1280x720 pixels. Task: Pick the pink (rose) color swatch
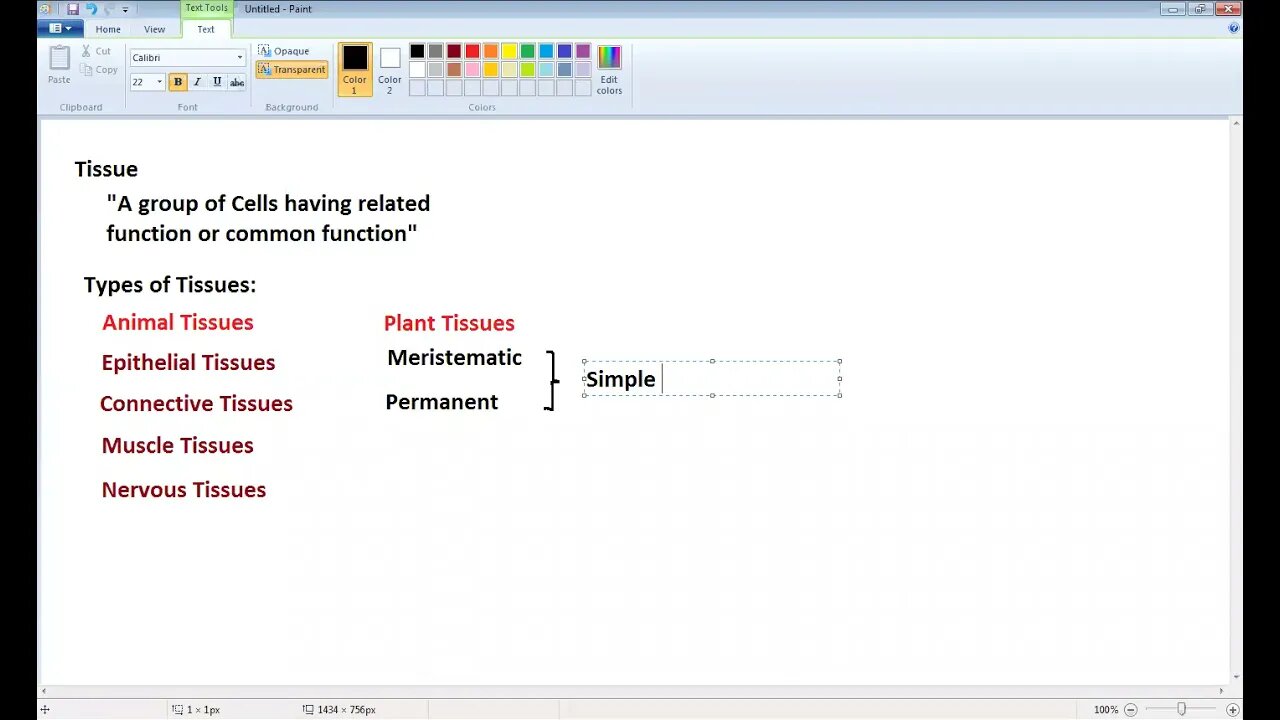click(472, 70)
